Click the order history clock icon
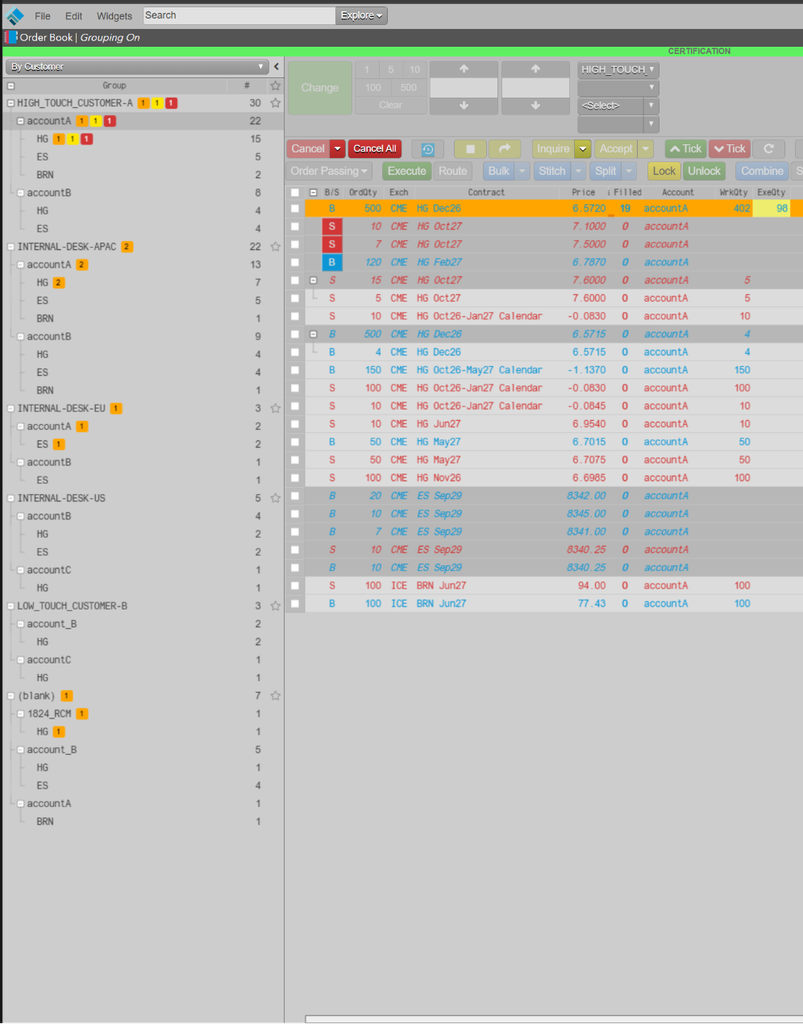 (x=428, y=149)
